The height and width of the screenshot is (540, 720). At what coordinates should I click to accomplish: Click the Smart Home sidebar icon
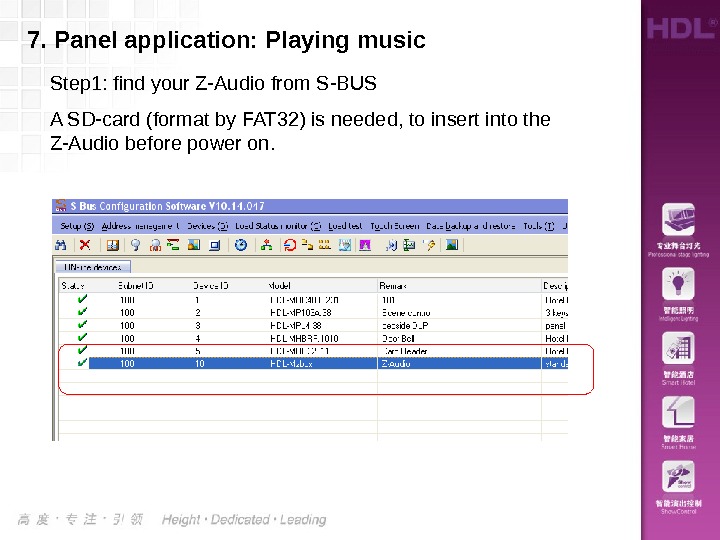point(678,412)
